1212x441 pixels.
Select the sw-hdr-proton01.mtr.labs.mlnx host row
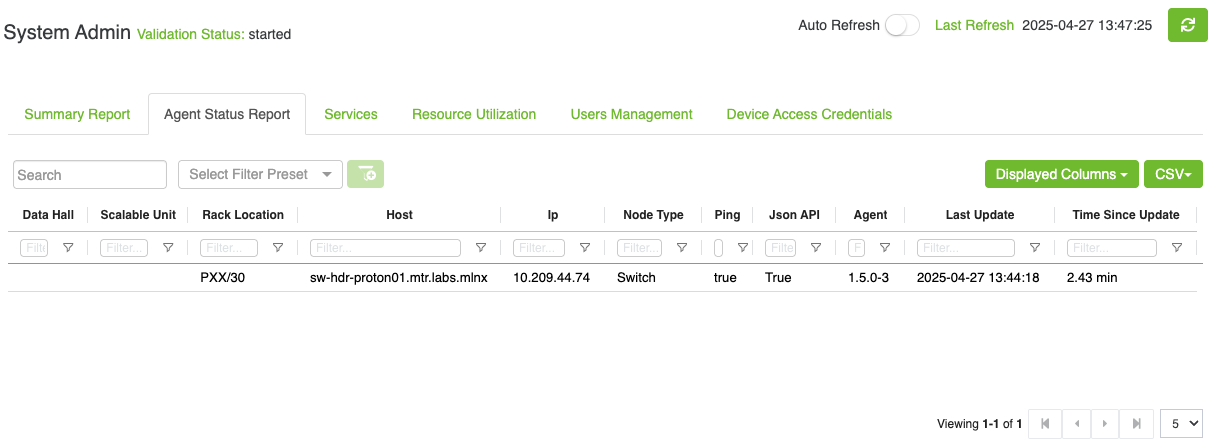[x=398, y=277]
